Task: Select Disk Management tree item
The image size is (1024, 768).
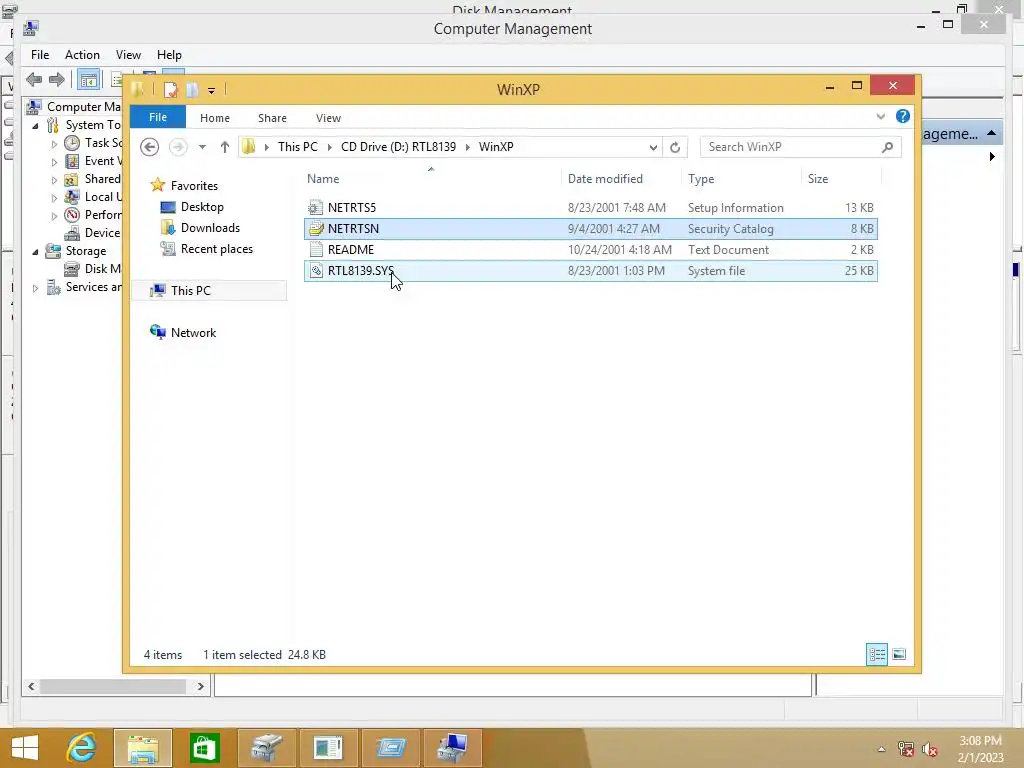Action: (x=92, y=268)
